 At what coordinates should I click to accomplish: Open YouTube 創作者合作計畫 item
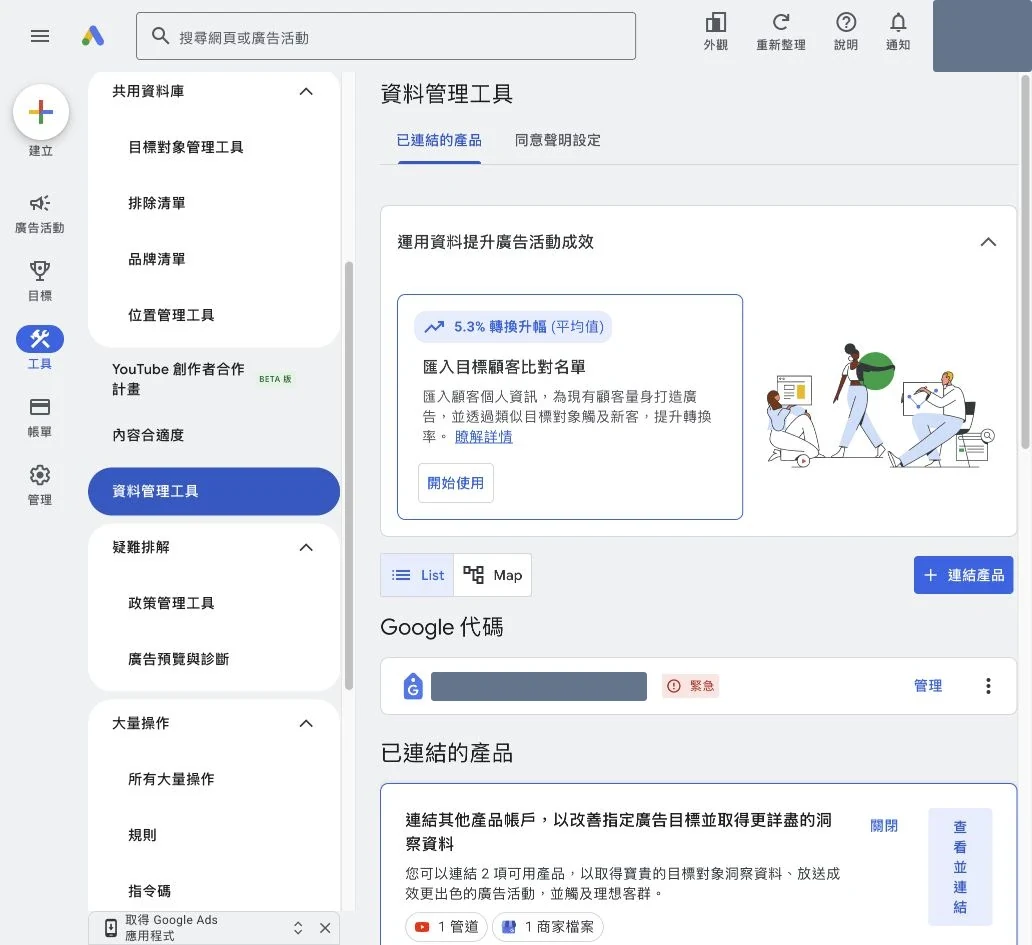[214, 379]
